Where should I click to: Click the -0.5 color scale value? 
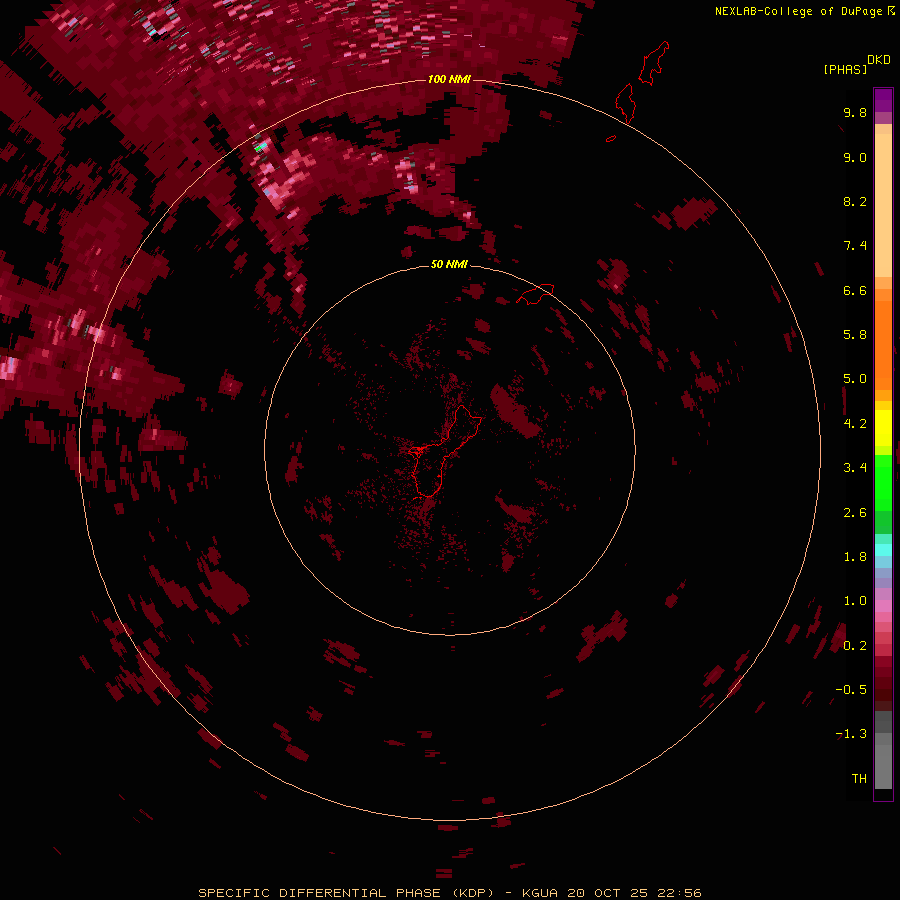(x=851, y=690)
